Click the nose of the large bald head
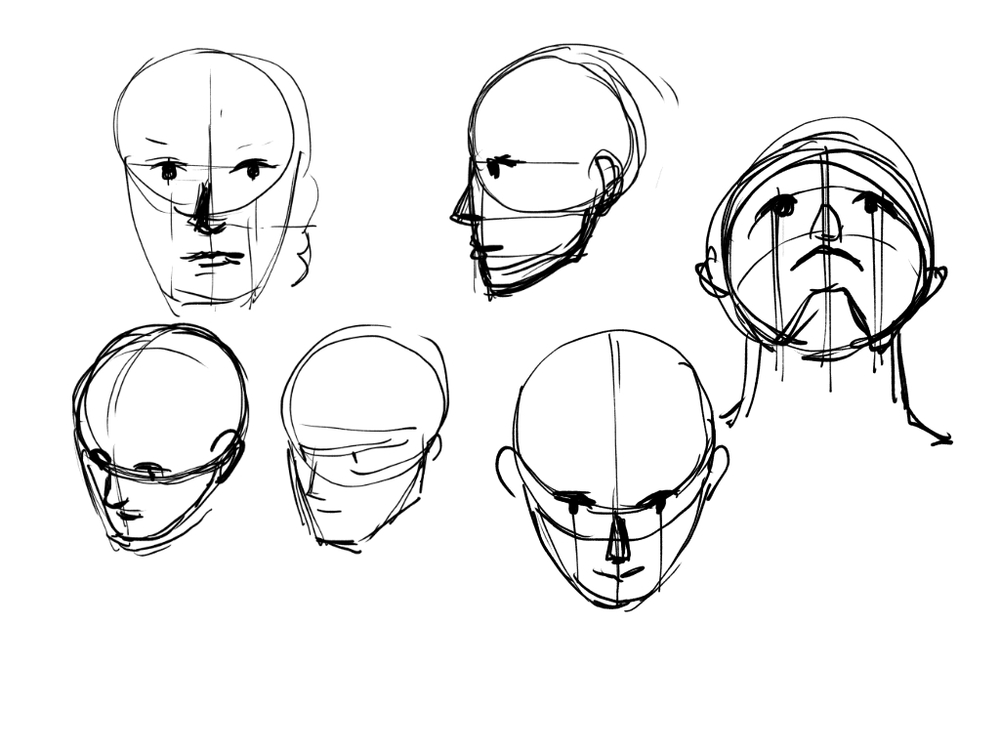Image resolution: width=1000 pixels, height=750 pixels. tap(617, 540)
